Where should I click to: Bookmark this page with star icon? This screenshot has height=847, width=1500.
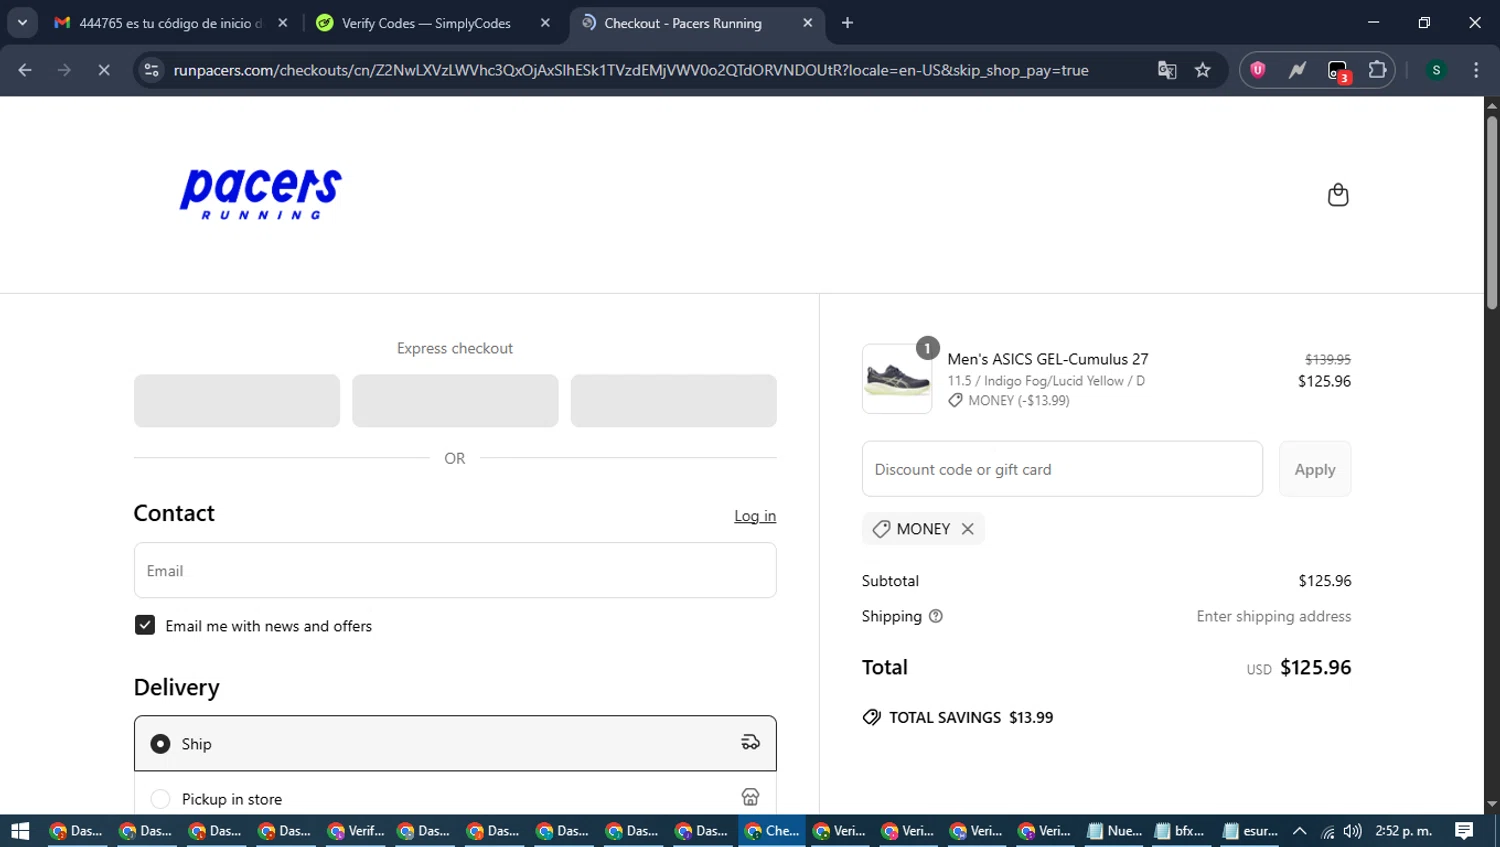pyautogui.click(x=1203, y=70)
